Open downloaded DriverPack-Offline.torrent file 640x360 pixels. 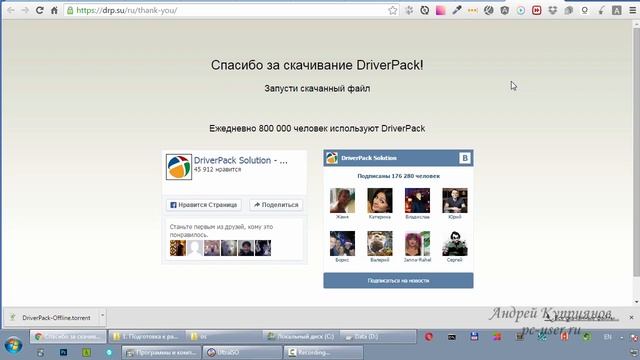(x=51, y=318)
